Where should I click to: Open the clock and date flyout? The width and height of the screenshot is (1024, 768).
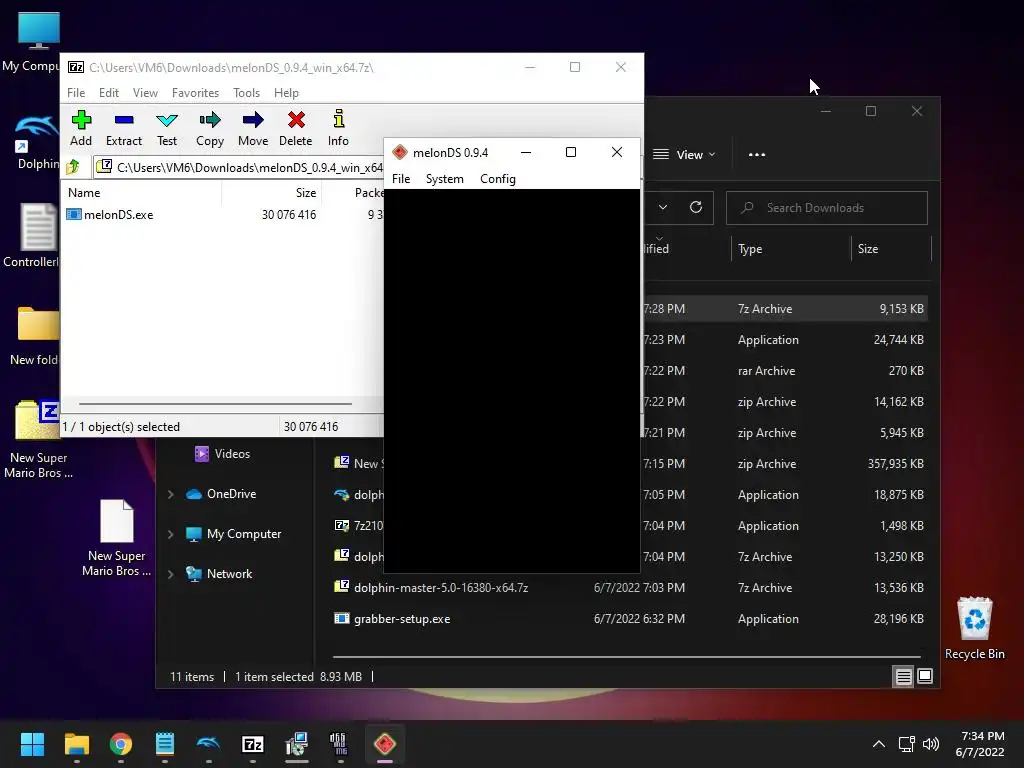tap(980, 744)
